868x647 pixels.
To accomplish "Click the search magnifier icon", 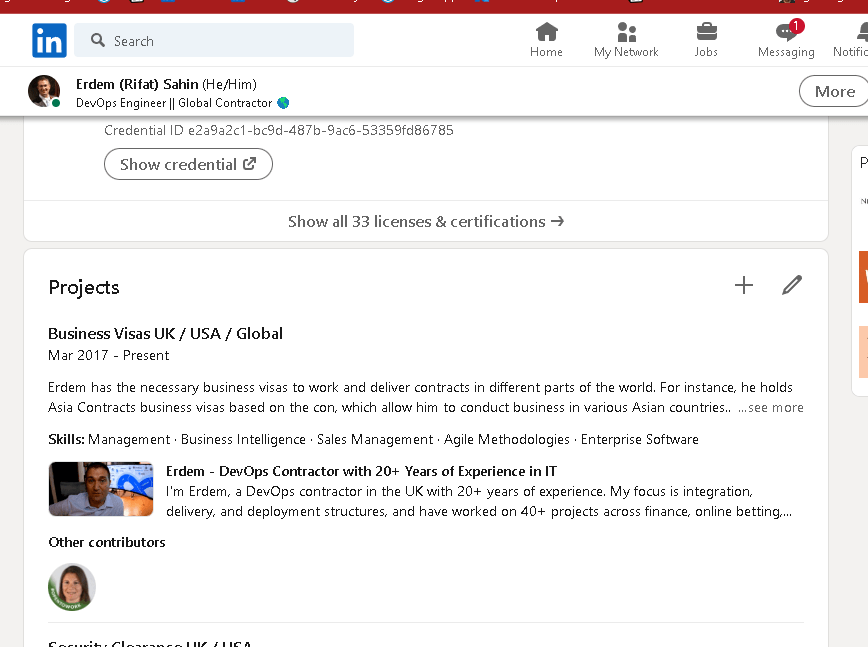I will click(98, 40).
